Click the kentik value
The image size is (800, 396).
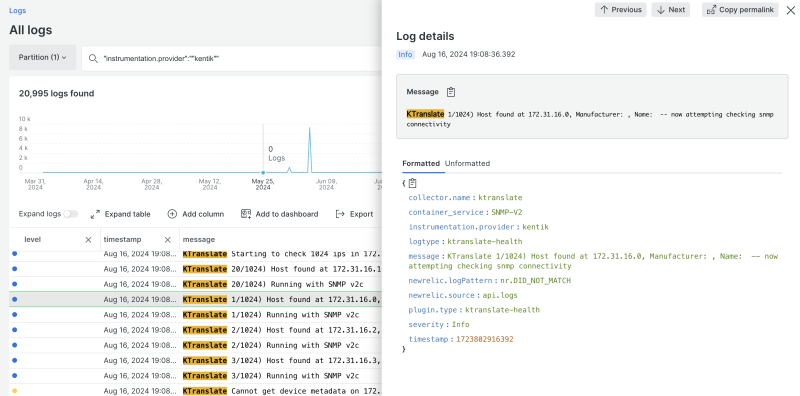pos(536,227)
